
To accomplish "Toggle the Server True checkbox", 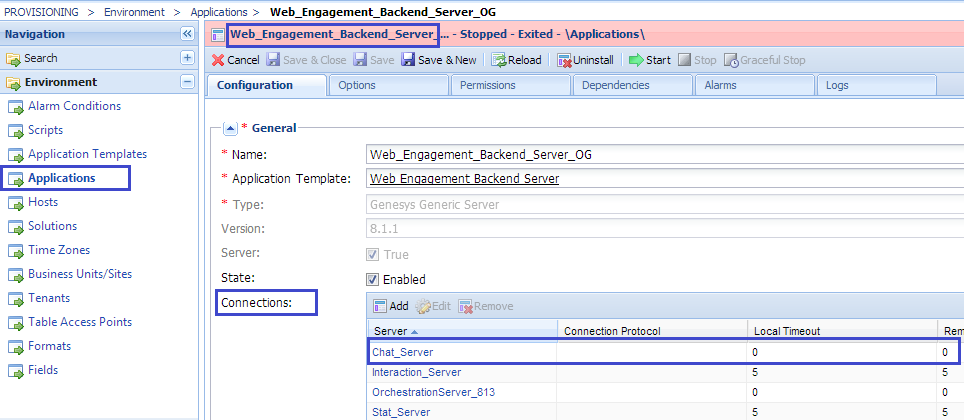I will coord(374,255).
